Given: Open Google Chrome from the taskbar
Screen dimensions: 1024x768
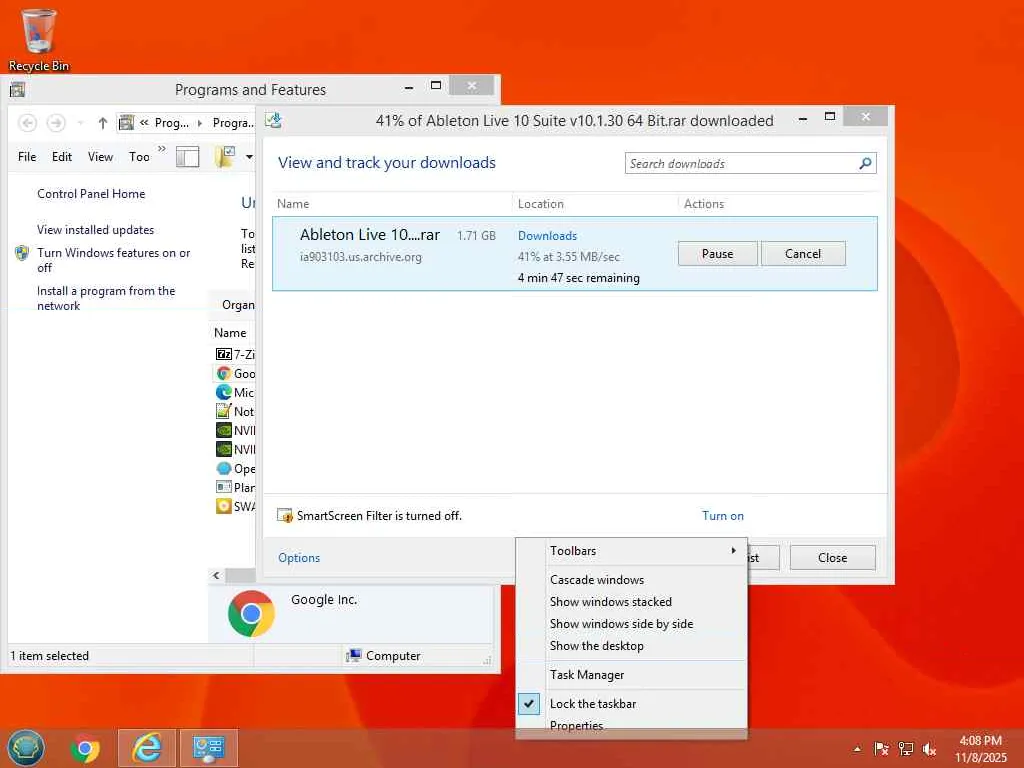Looking at the screenshot, I should [86, 748].
